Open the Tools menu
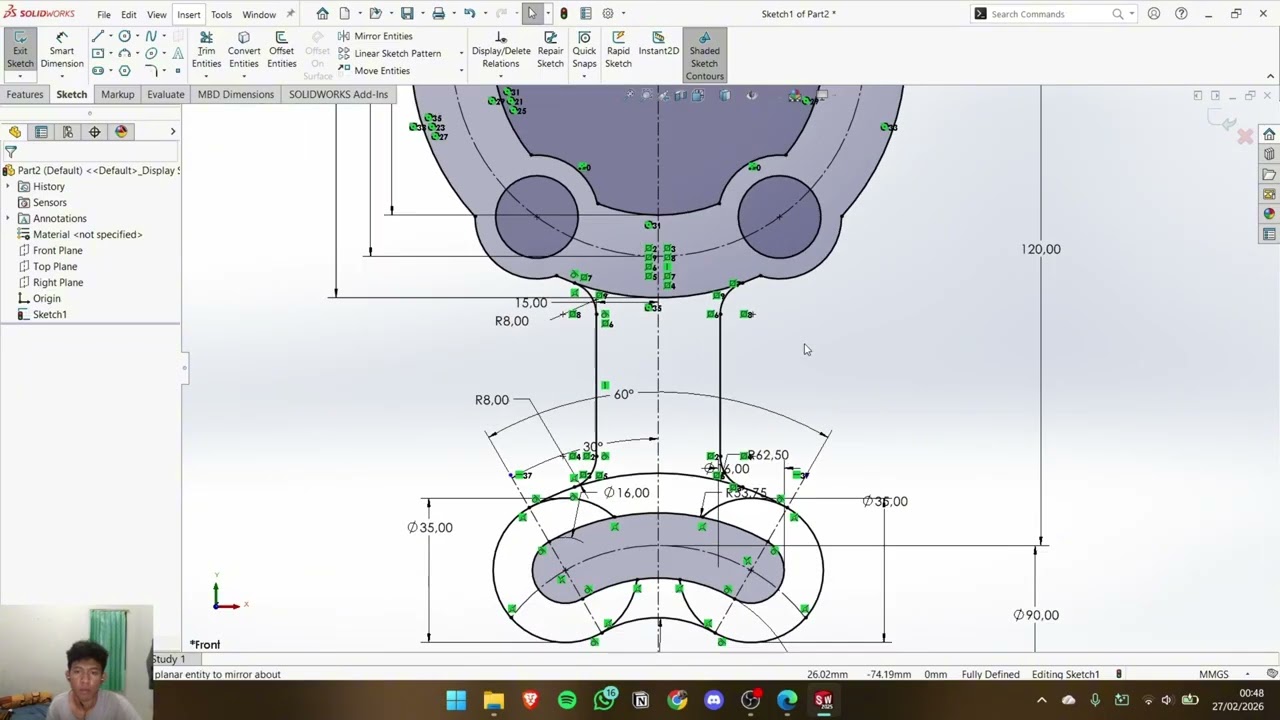 click(x=221, y=15)
